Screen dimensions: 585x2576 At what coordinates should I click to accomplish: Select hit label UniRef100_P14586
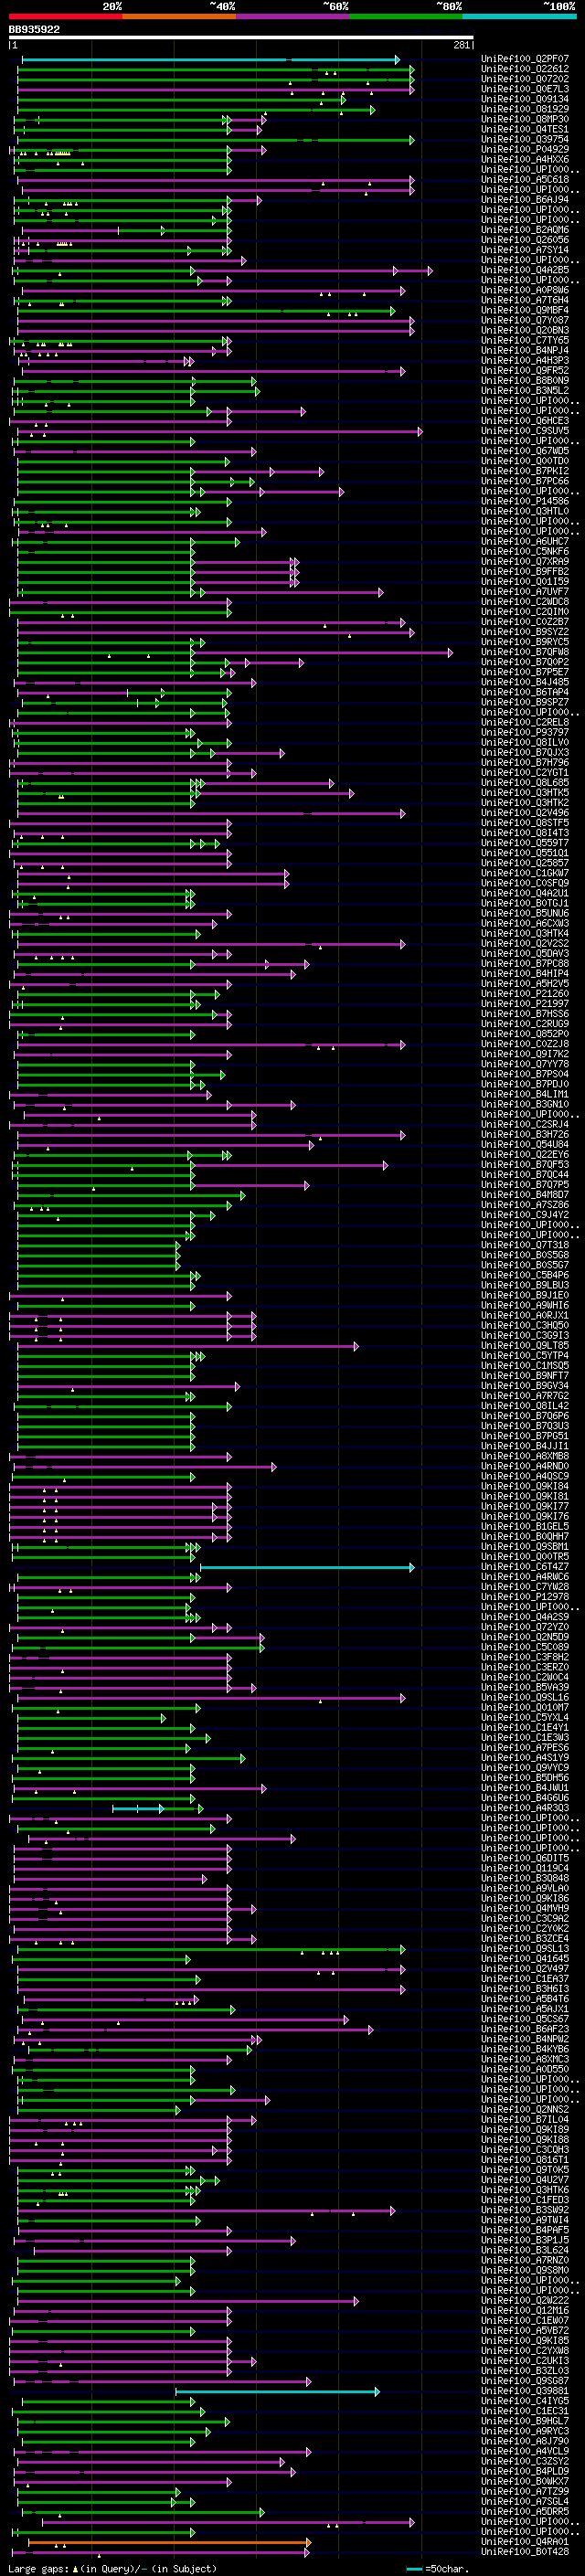point(525,501)
